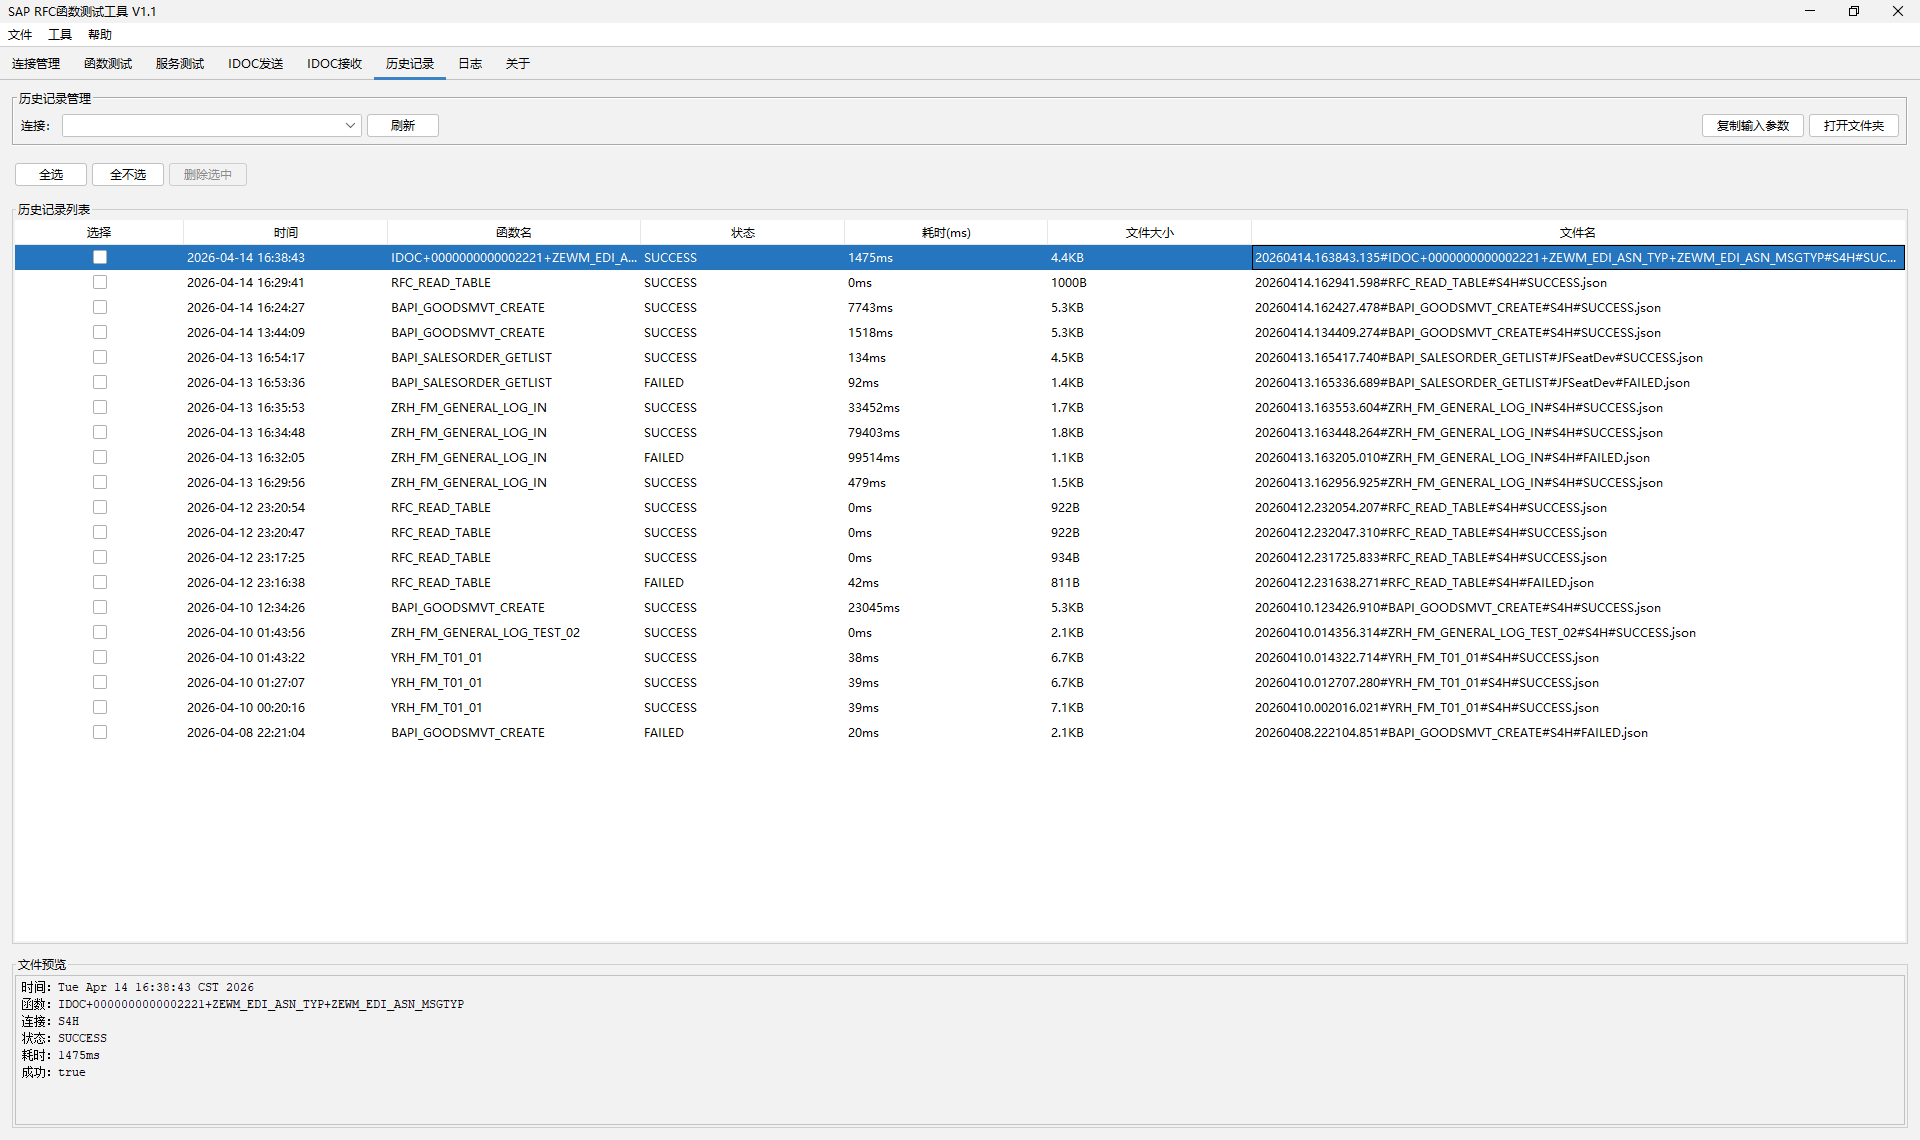Image resolution: width=1920 pixels, height=1140 pixels.
Task: Sort by the 耗时(ms) column header
Action: click(945, 233)
